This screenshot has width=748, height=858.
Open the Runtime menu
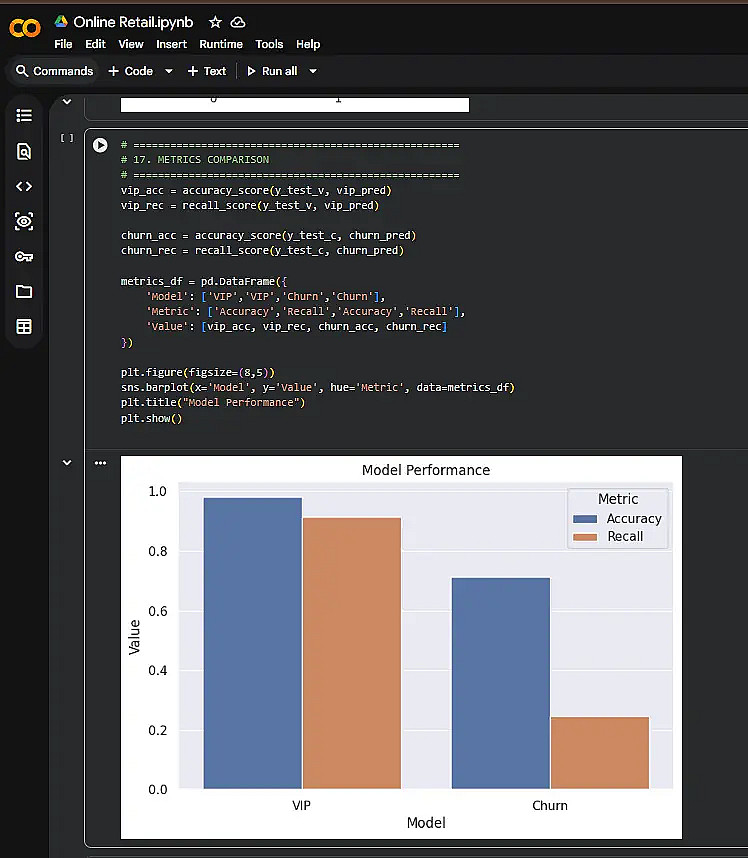tap(221, 44)
